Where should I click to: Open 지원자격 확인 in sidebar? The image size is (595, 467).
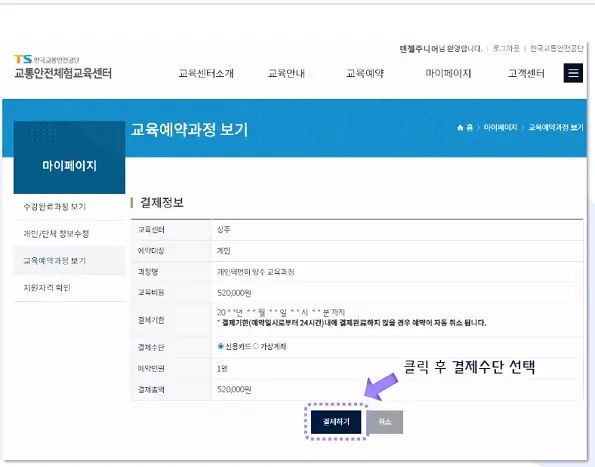[x=47, y=288]
